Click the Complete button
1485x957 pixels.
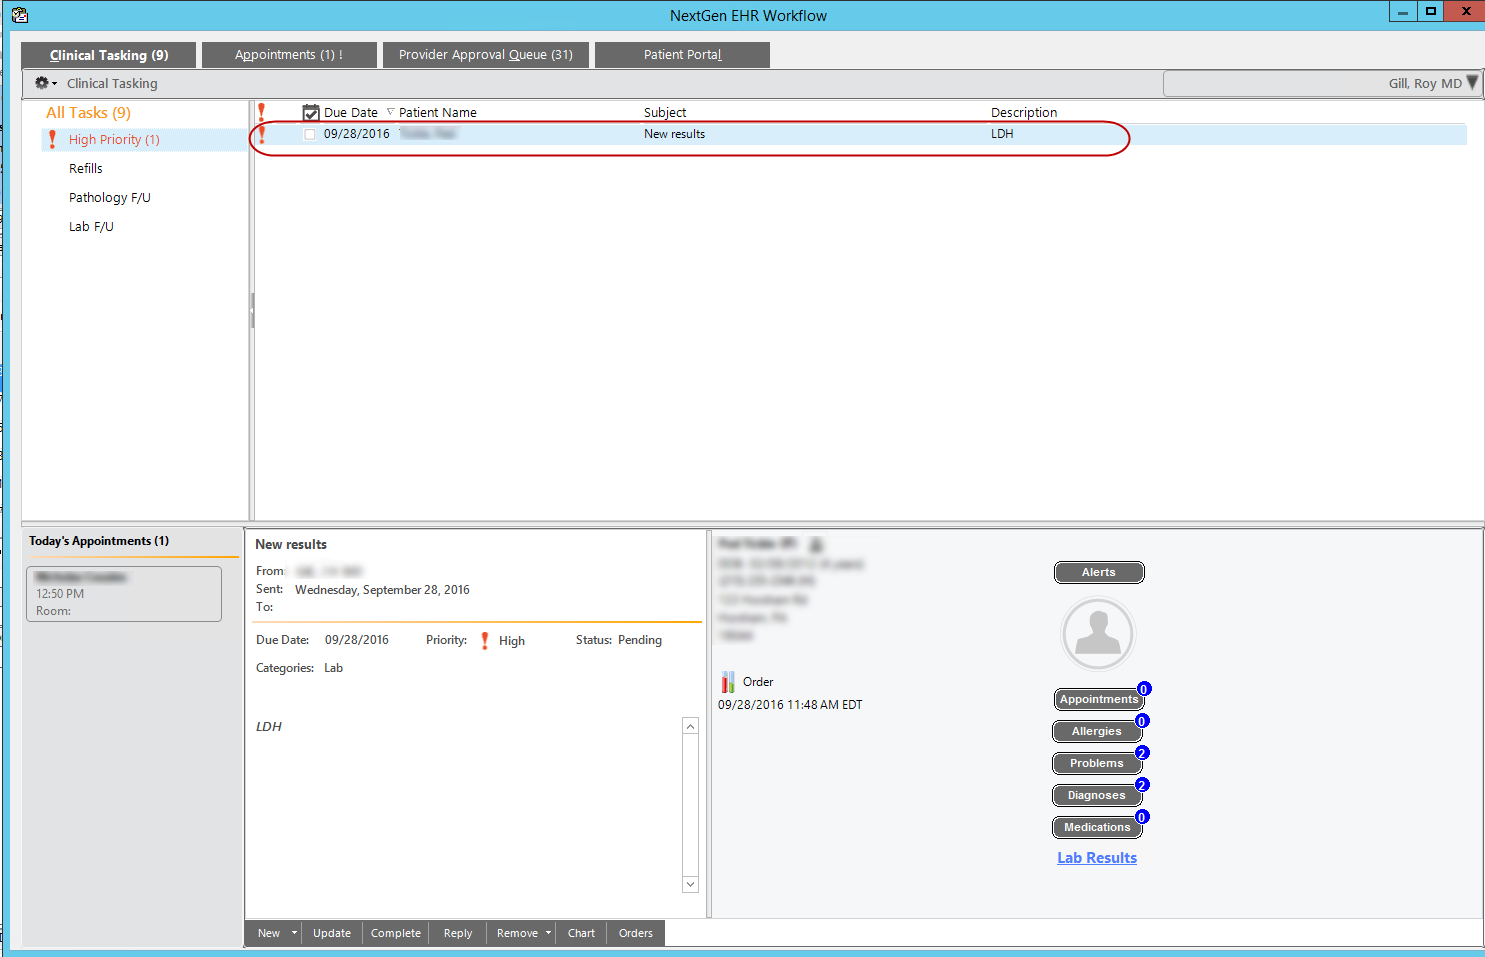(396, 933)
